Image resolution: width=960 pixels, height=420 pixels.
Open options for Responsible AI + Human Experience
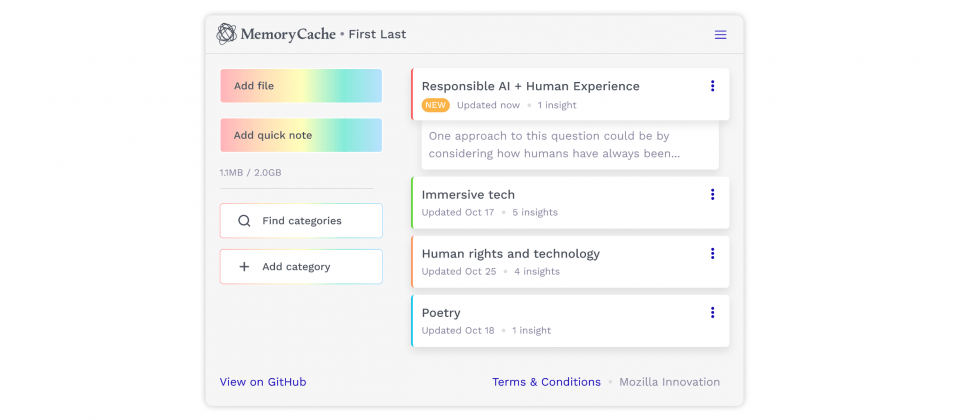[x=712, y=86]
